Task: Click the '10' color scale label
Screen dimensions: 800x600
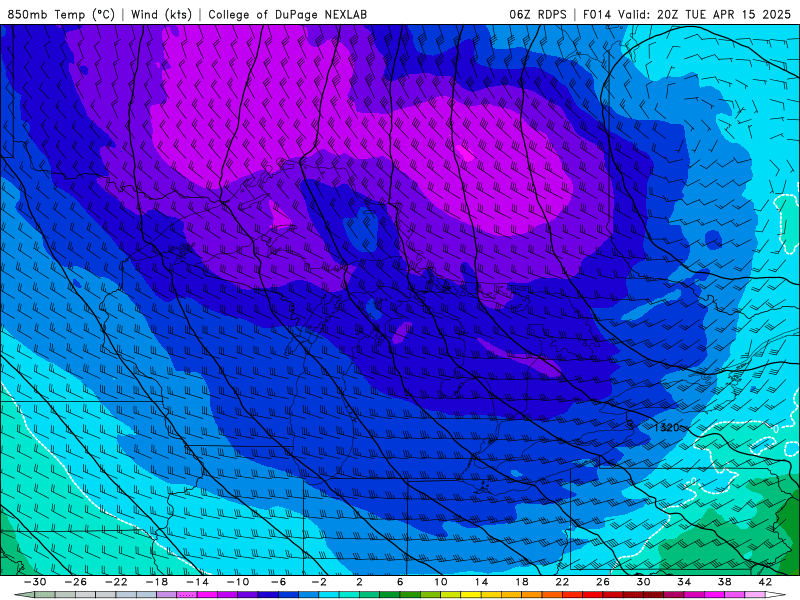Action: [441, 582]
